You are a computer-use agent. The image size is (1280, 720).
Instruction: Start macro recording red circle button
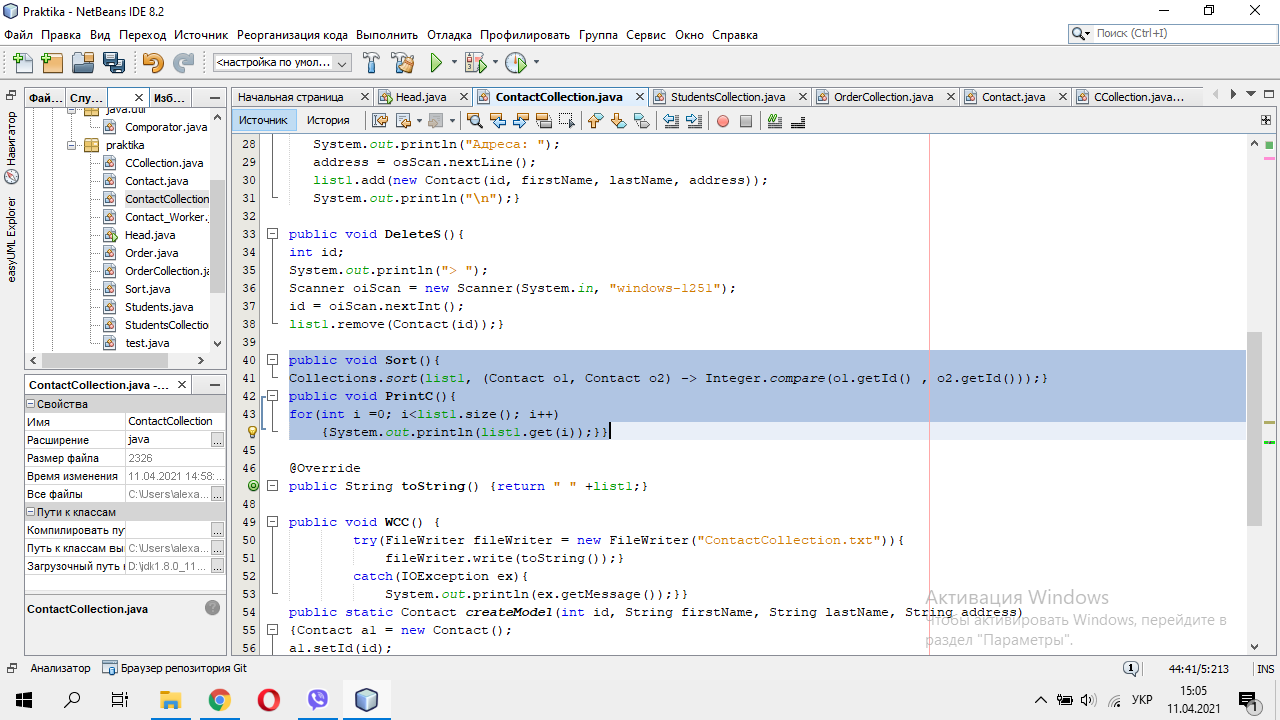[x=723, y=121]
